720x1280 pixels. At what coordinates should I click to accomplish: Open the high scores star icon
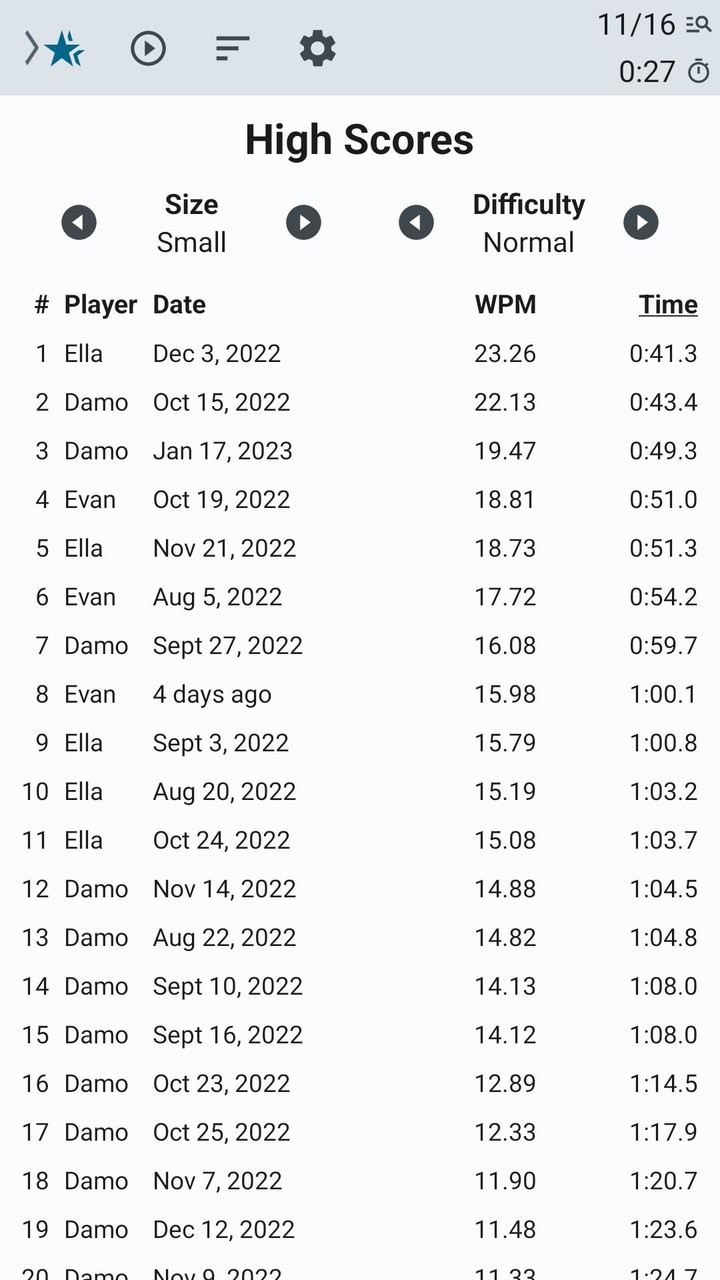pos(62,48)
